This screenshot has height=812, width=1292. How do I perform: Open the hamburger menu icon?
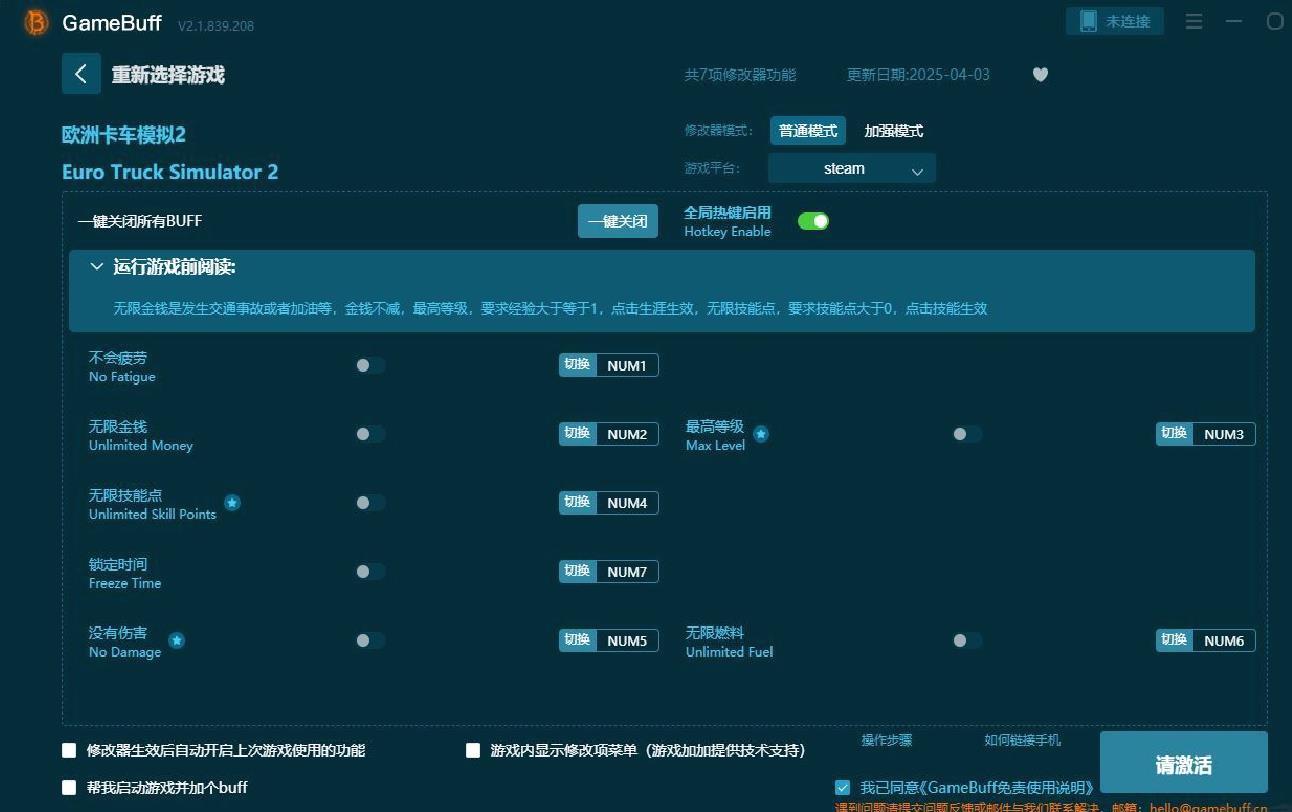point(1194,21)
